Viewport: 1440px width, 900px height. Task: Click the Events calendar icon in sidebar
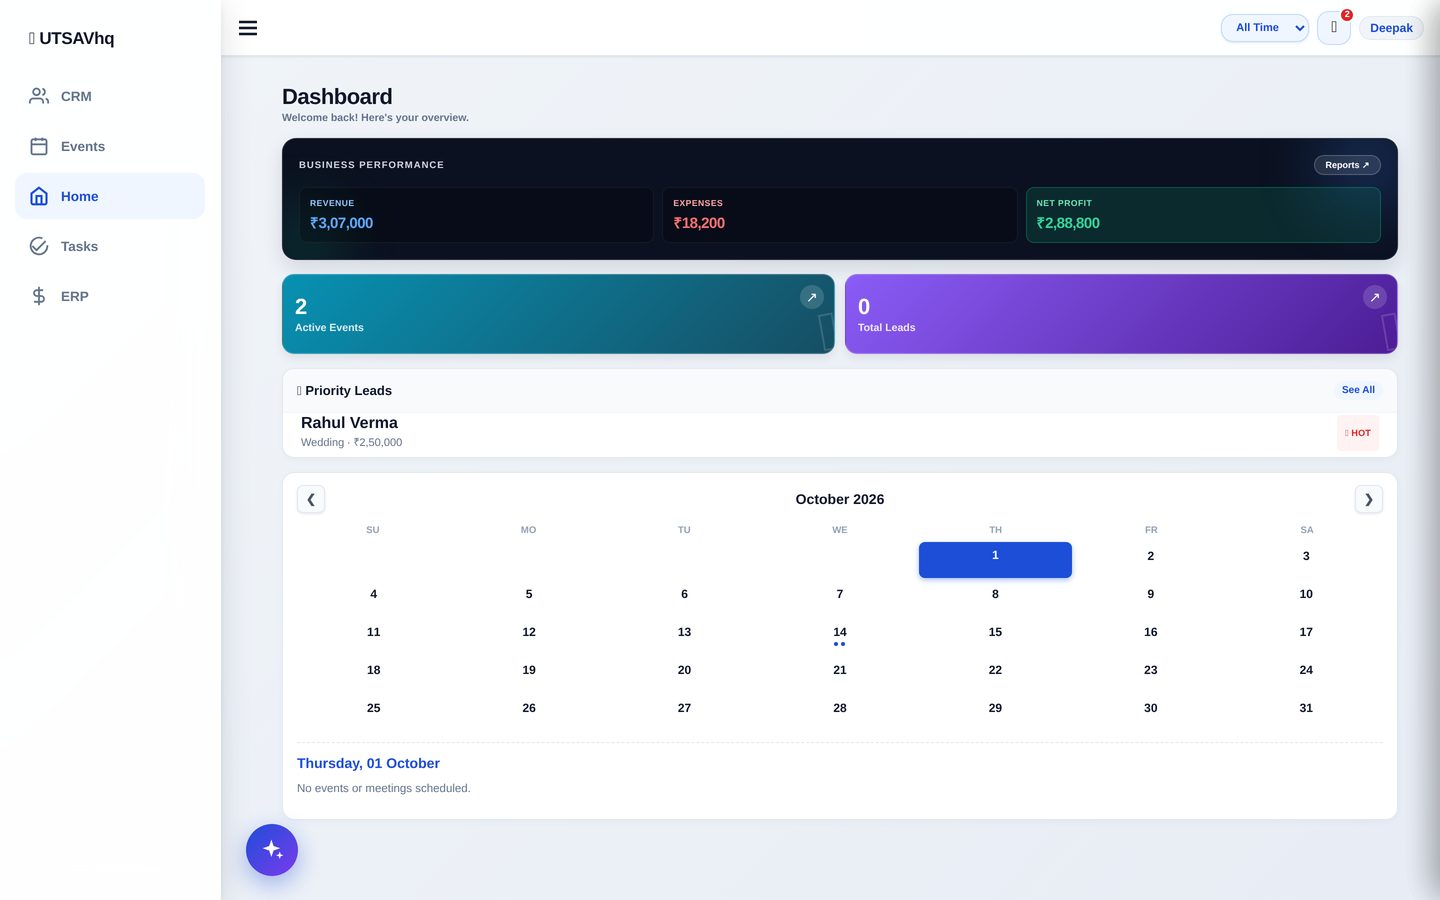[x=39, y=146]
